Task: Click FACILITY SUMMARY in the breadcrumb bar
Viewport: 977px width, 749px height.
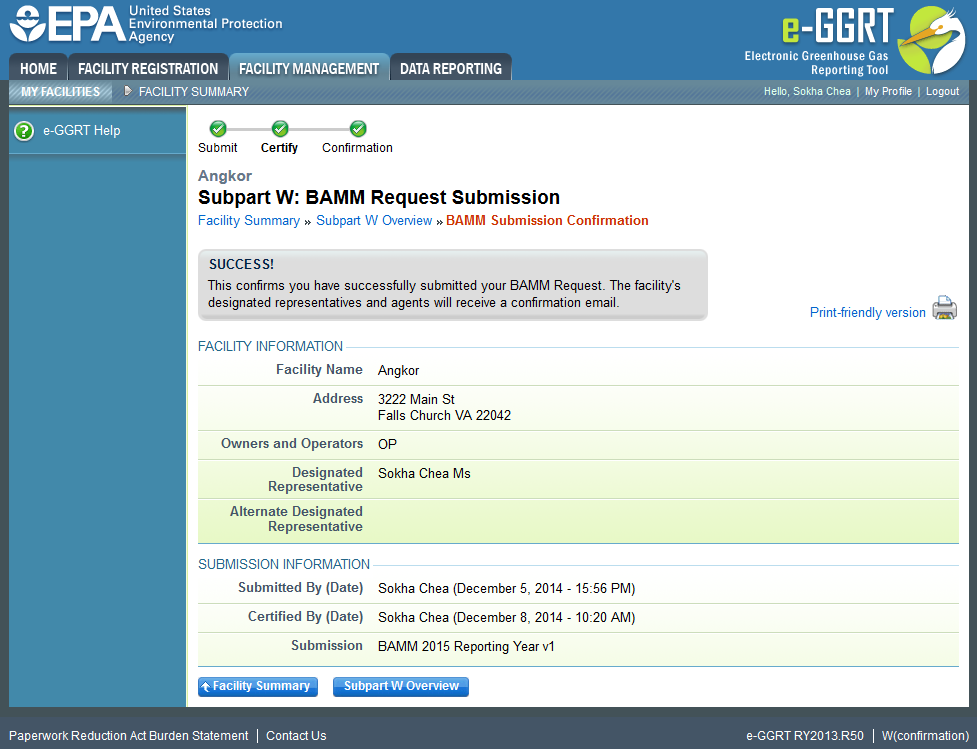Action: tap(193, 91)
